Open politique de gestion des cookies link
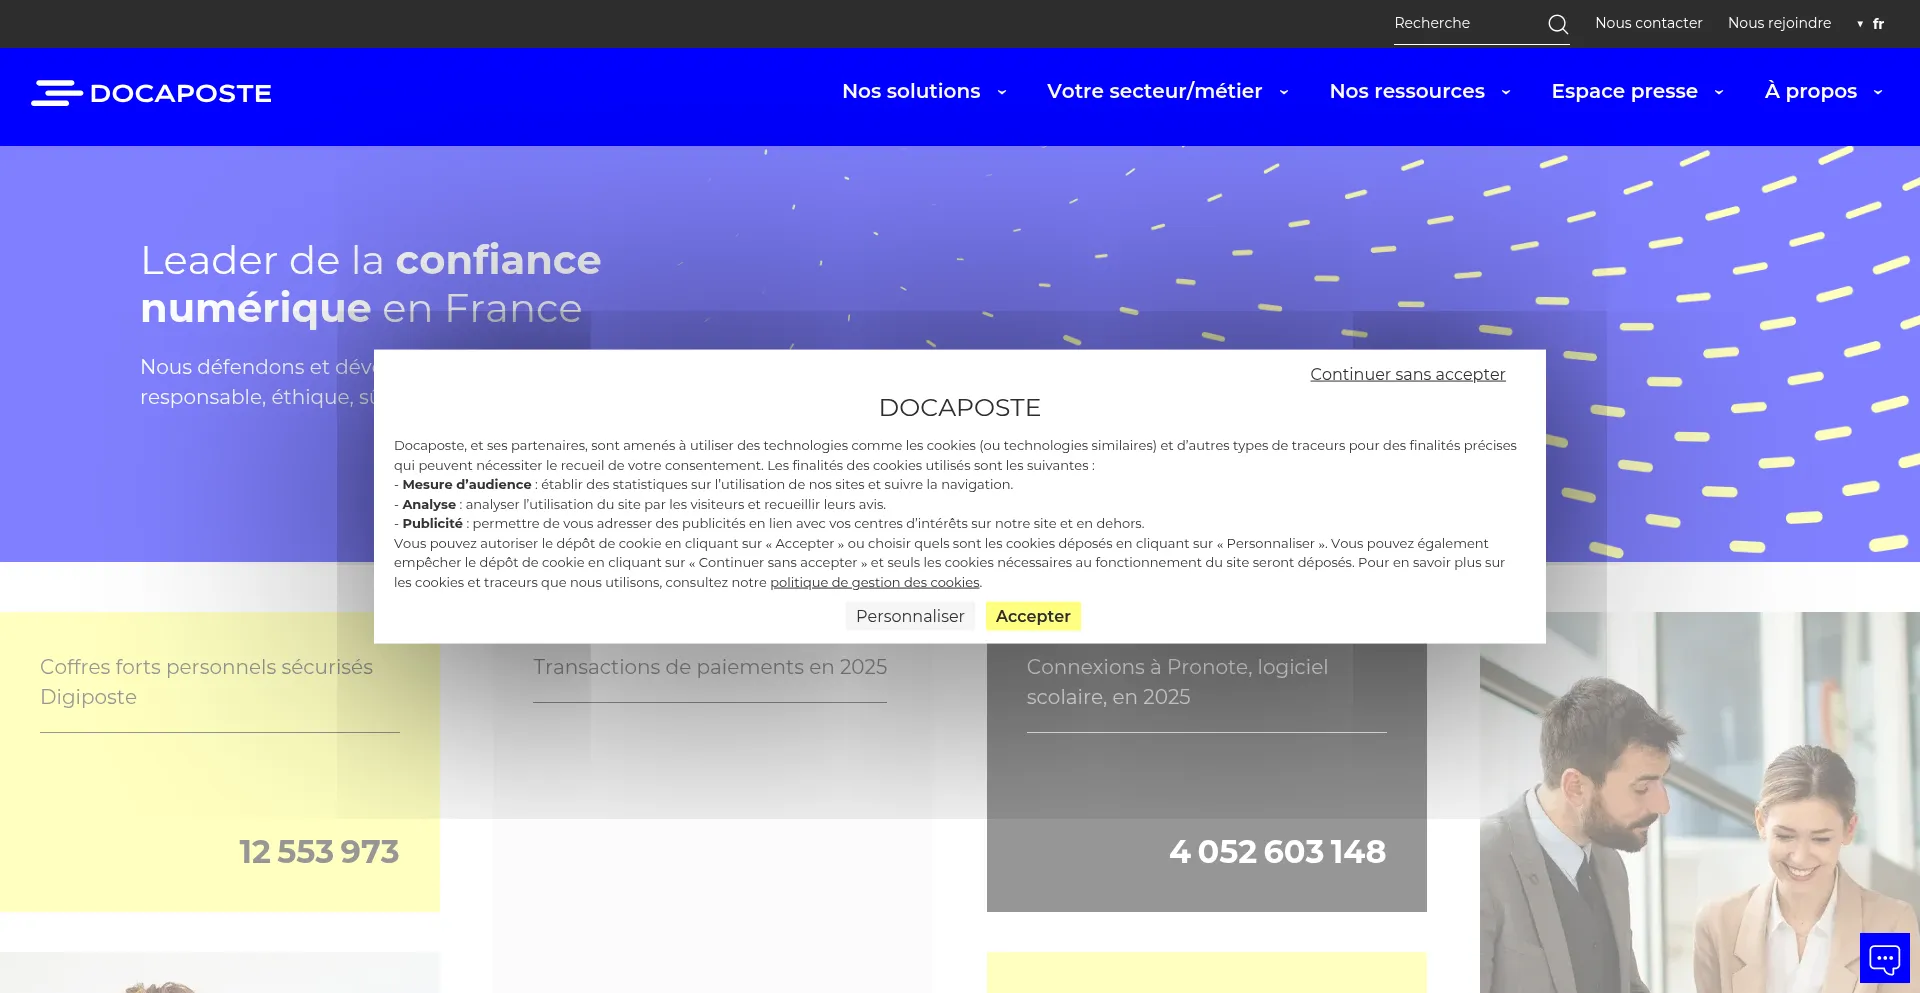This screenshot has width=1920, height=993. point(874,583)
